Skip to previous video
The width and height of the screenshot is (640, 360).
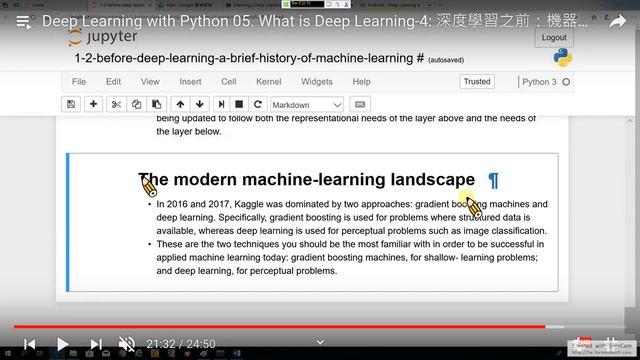click(x=29, y=344)
